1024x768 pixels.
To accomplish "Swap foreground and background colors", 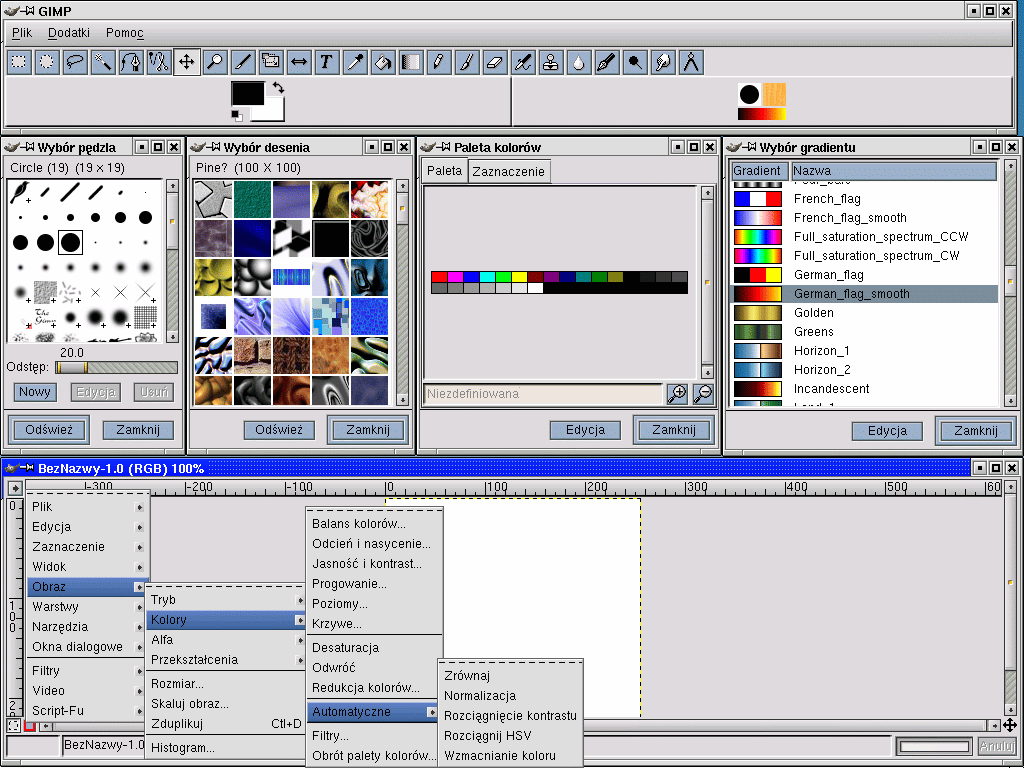I will [x=278, y=87].
